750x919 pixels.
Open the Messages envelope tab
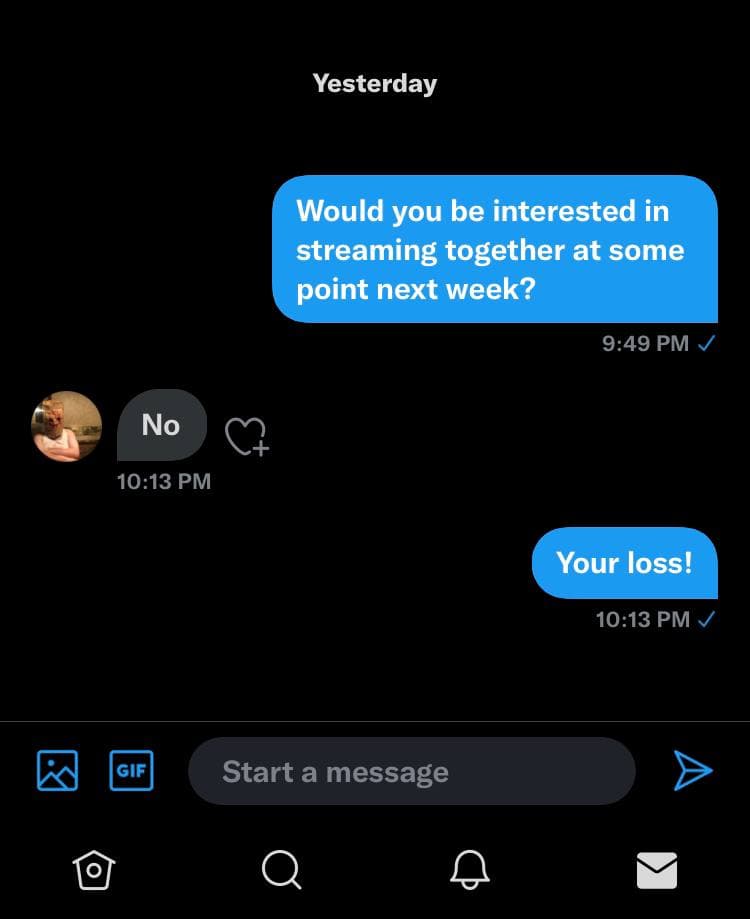pos(657,870)
